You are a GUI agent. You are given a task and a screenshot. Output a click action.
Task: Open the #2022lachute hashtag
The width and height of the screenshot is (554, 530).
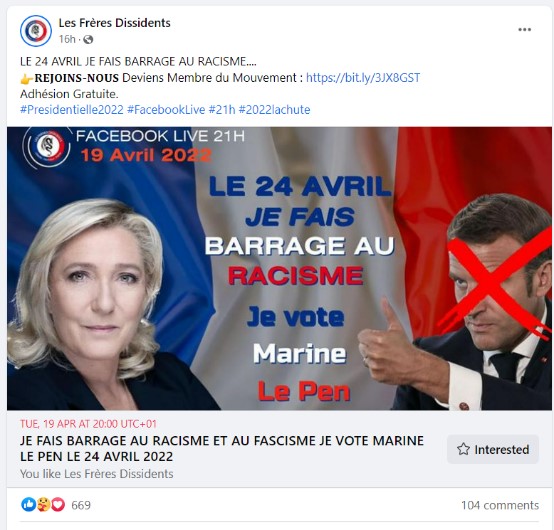275,110
